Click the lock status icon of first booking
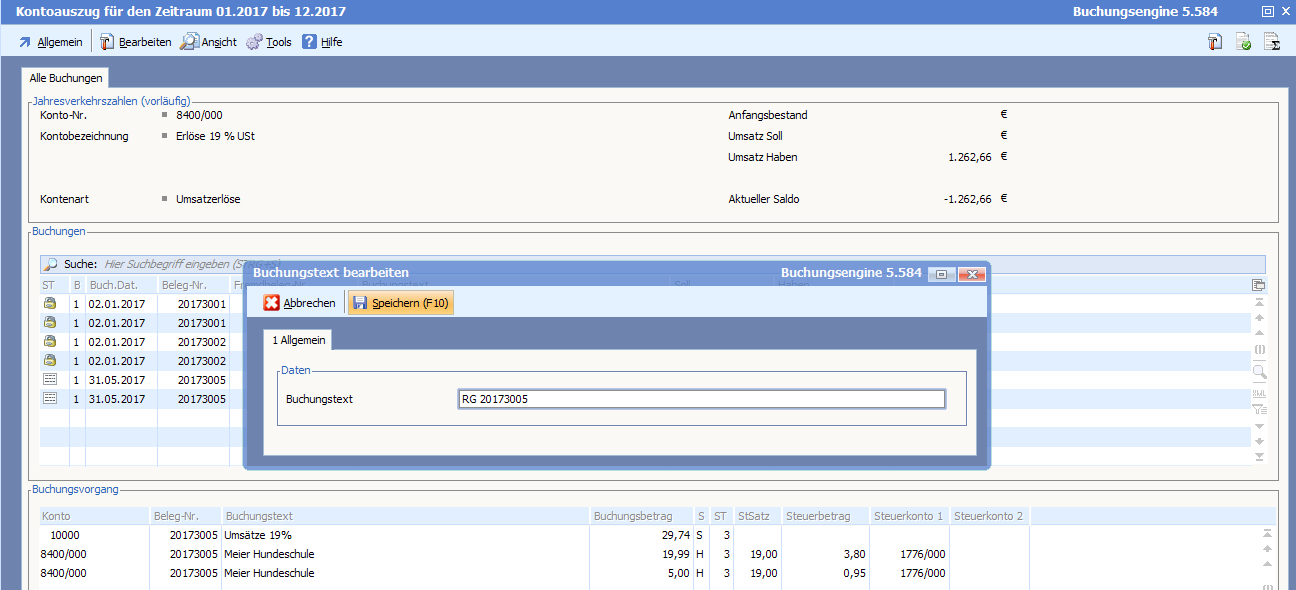 tap(49, 303)
